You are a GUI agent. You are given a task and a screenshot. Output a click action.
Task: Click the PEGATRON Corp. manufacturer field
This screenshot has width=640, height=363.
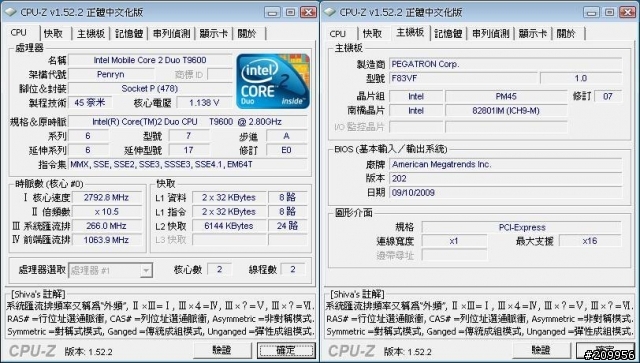point(505,64)
